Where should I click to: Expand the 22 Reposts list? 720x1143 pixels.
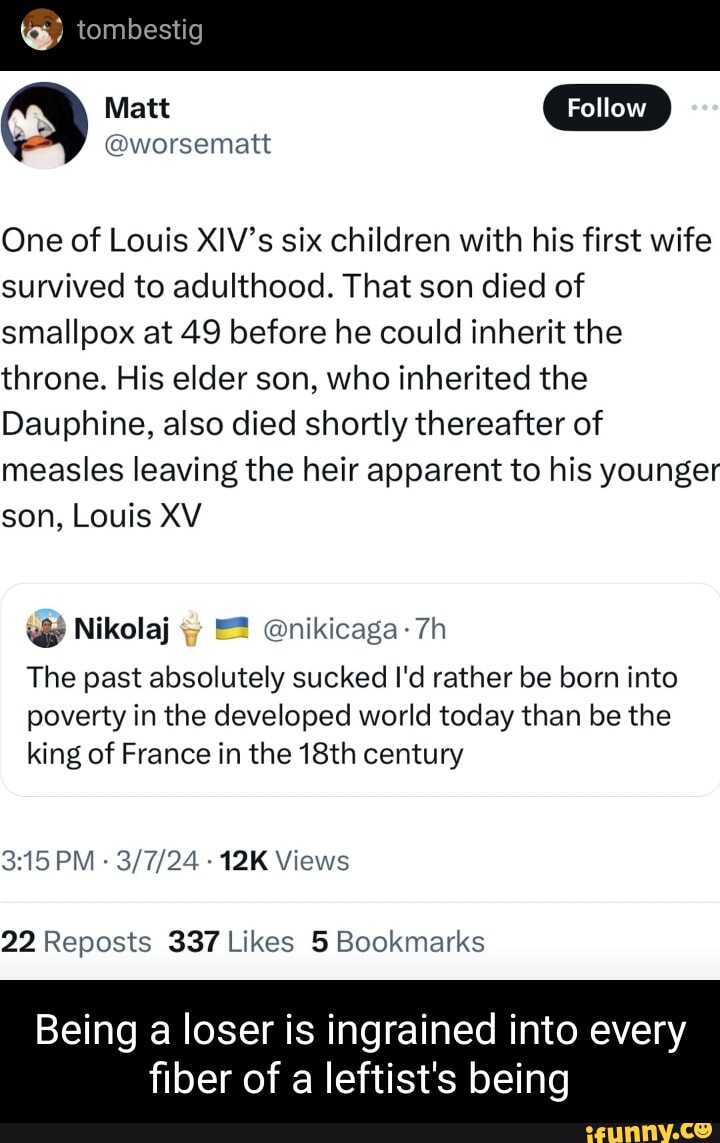(x=78, y=941)
